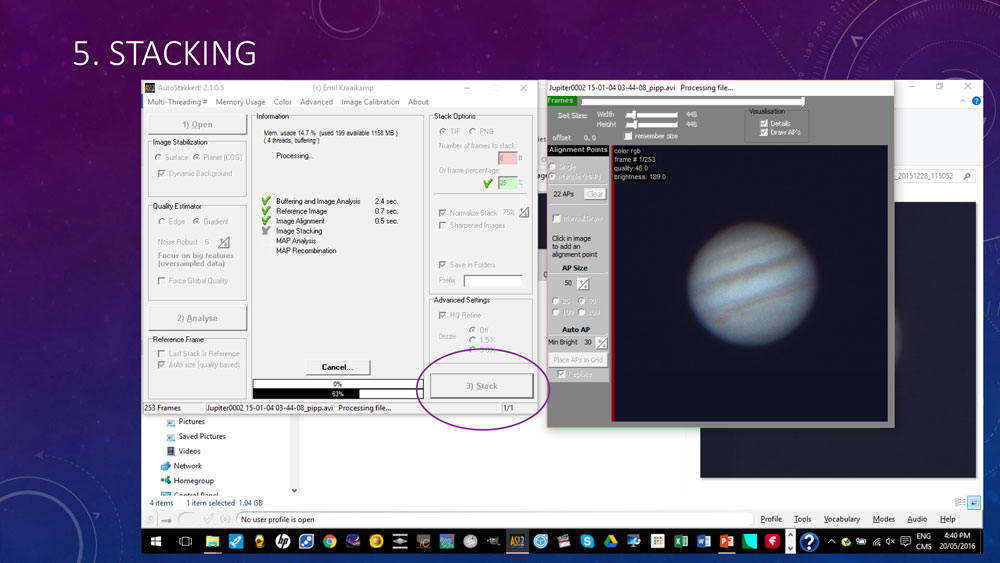Open the Profile menu in the Dragon bar
This screenshot has height=563, width=1000.
(771, 519)
